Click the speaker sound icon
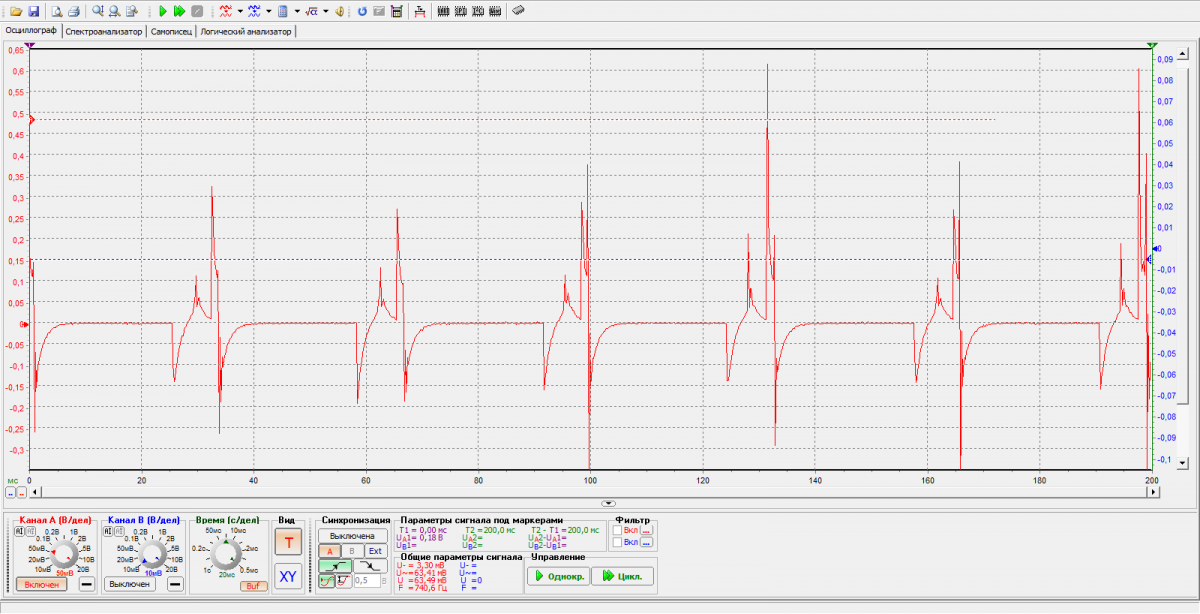This screenshot has height=614, width=1200. coord(340,11)
